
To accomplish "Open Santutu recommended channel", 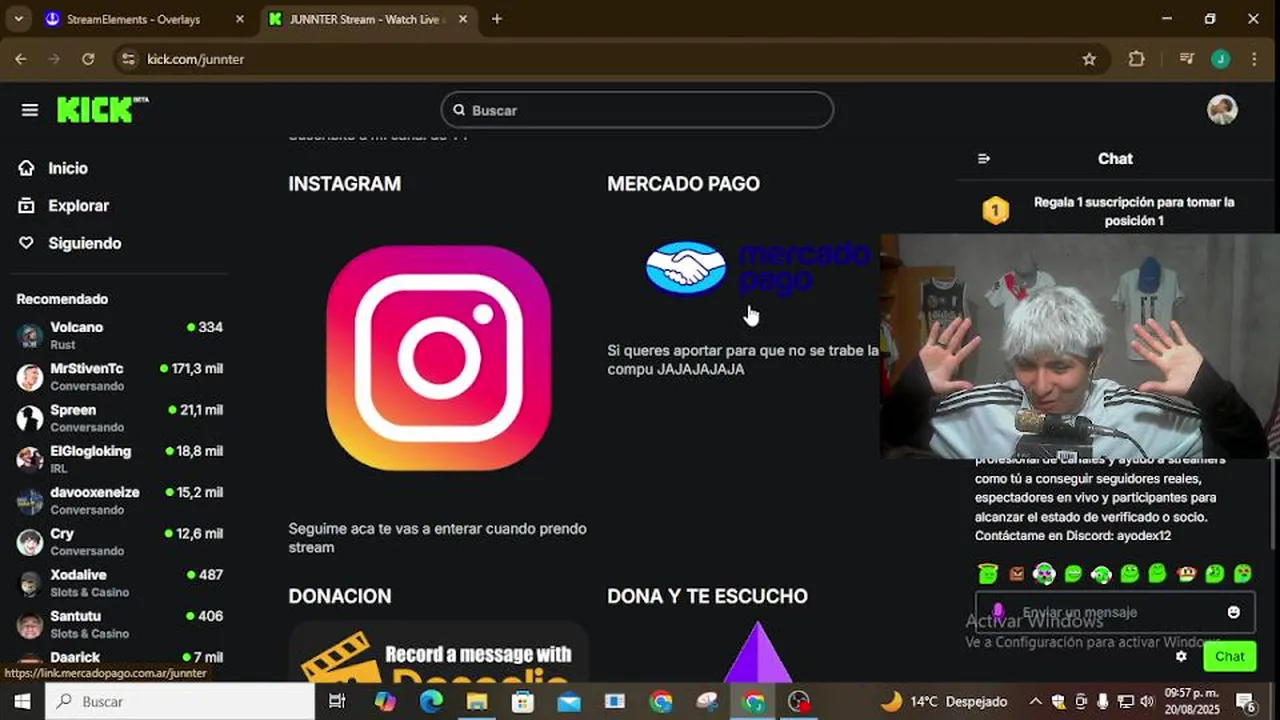I will 120,624.
